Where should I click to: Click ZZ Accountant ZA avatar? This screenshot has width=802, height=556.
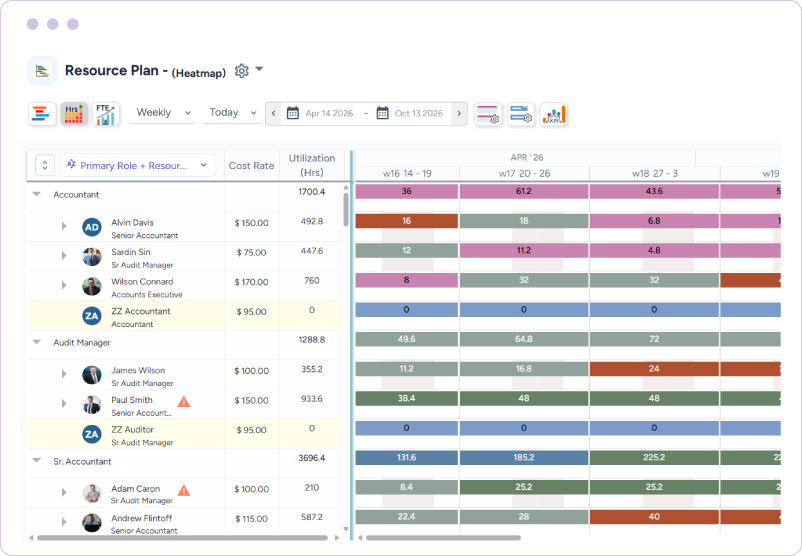(x=92, y=316)
